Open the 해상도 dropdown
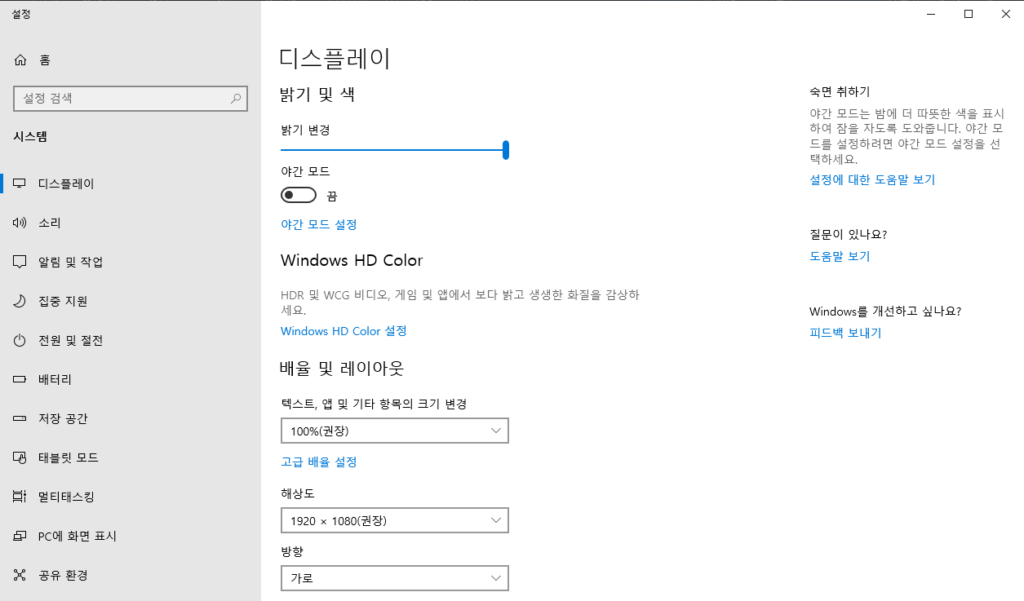The height and width of the screenshot is (601, 1024). (x=394, y=520)
